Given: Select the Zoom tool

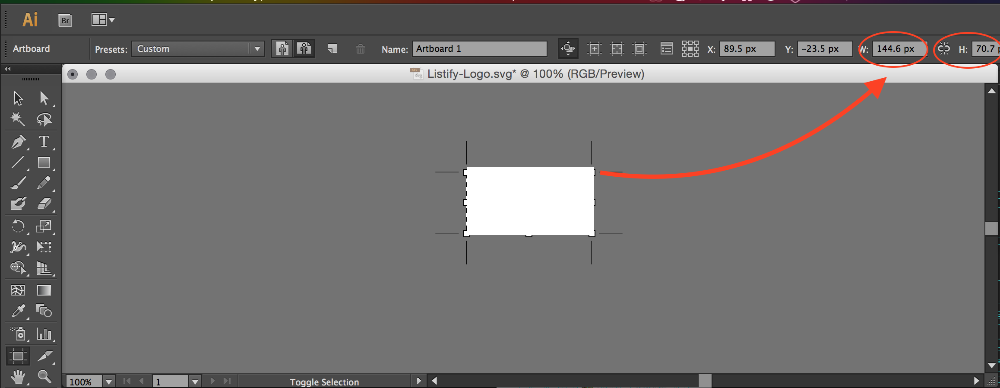Looking at the screenshot, I should coord(44,377).
